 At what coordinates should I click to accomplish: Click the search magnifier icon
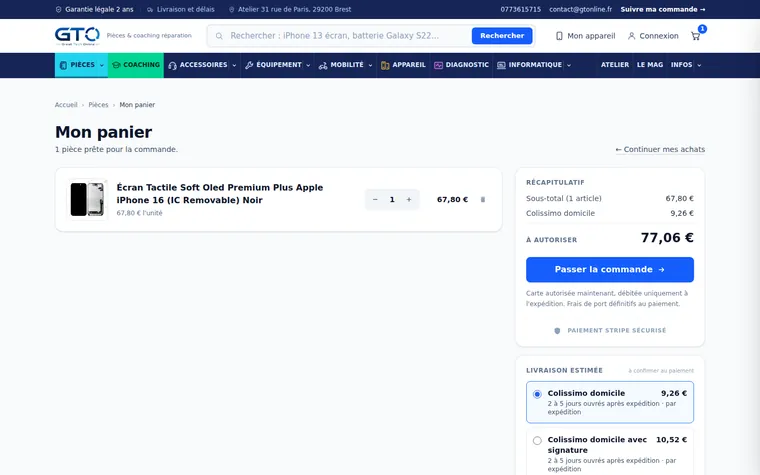[219, 36]
